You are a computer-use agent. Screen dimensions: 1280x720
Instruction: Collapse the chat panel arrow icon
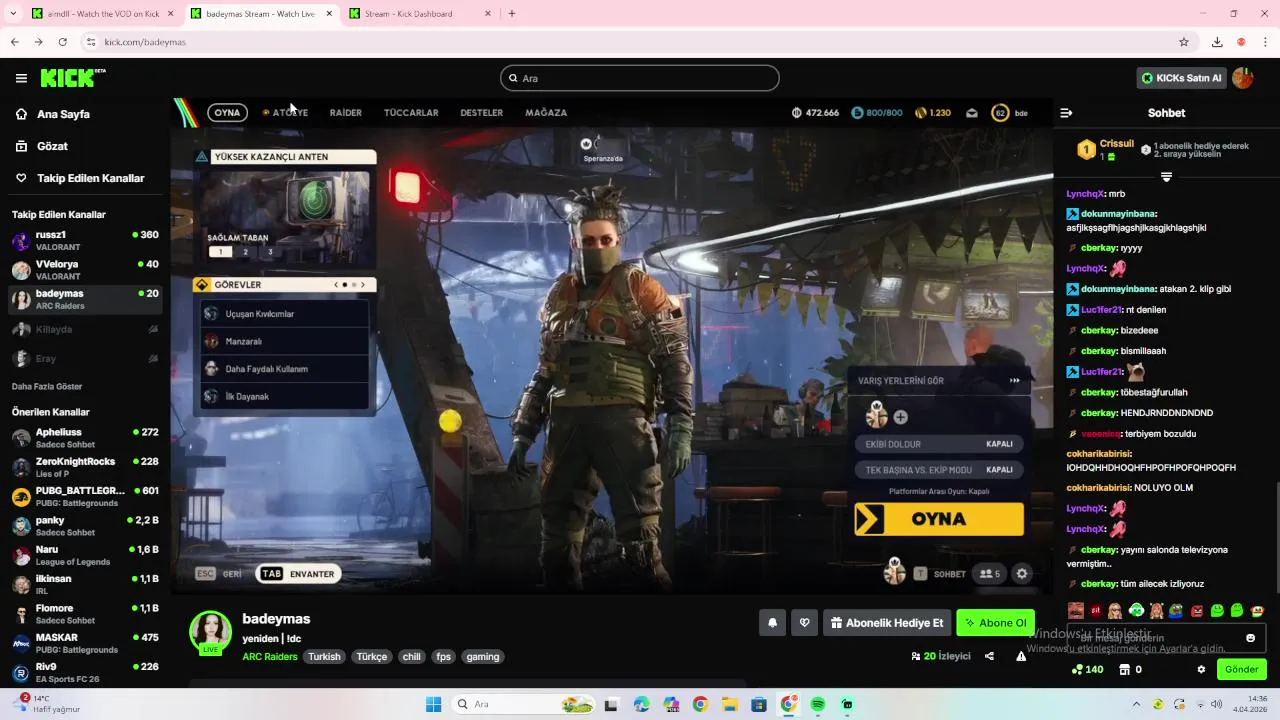(x=1066, y=113)
